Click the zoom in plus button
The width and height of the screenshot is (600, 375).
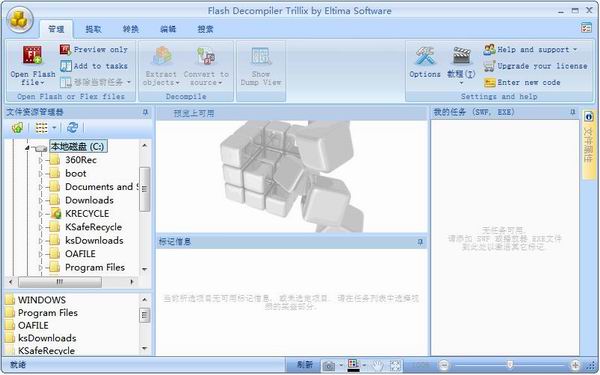click(575, 365)
